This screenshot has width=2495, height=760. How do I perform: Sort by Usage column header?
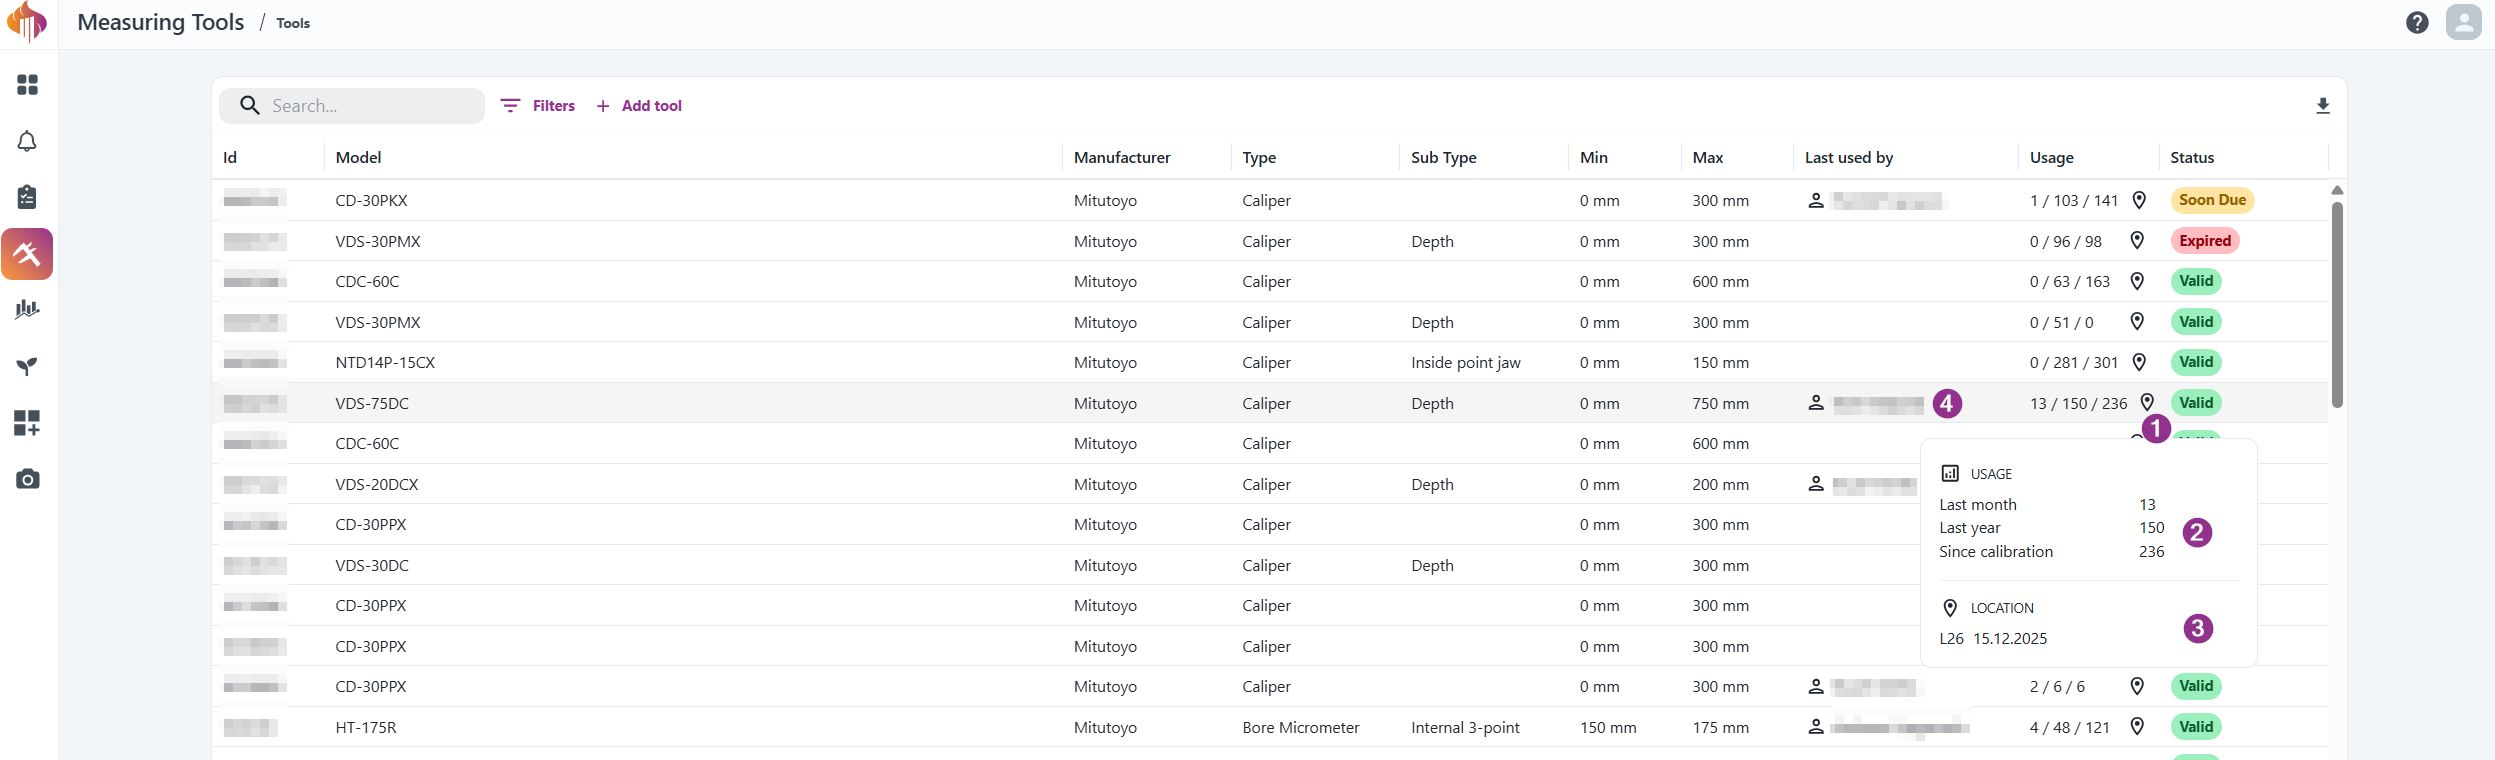point(2052,158)
